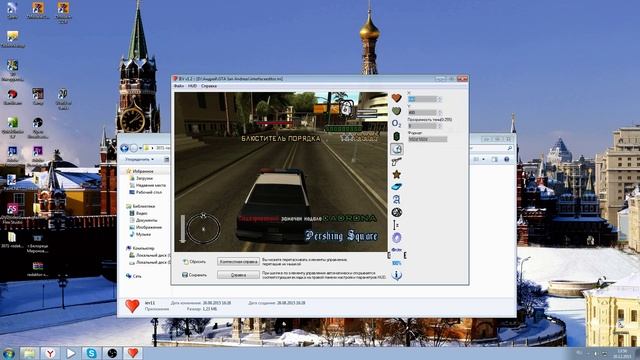640x360 pixels.
Task: Select the altimeter bar icon
Action: click(396, 225)
